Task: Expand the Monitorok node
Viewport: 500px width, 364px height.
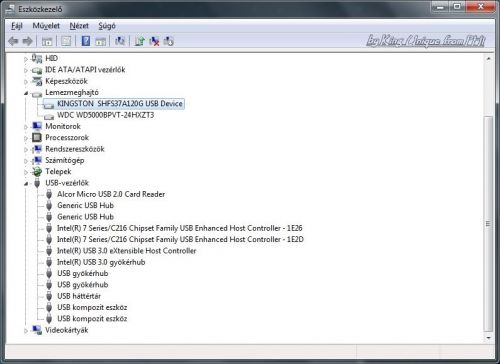Action: 26,127
